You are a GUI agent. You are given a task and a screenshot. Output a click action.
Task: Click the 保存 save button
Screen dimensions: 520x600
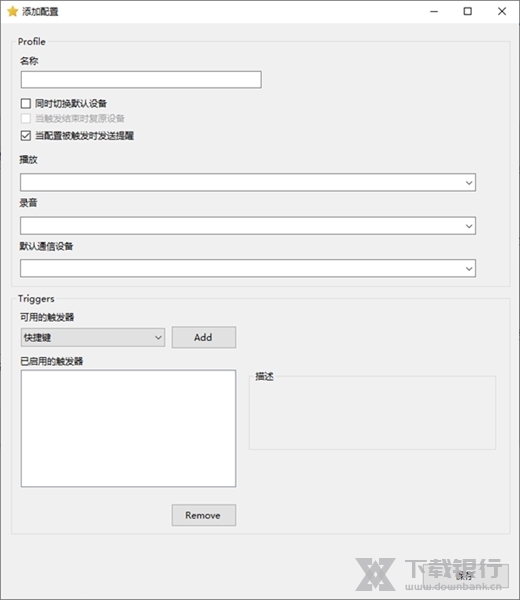466,576
